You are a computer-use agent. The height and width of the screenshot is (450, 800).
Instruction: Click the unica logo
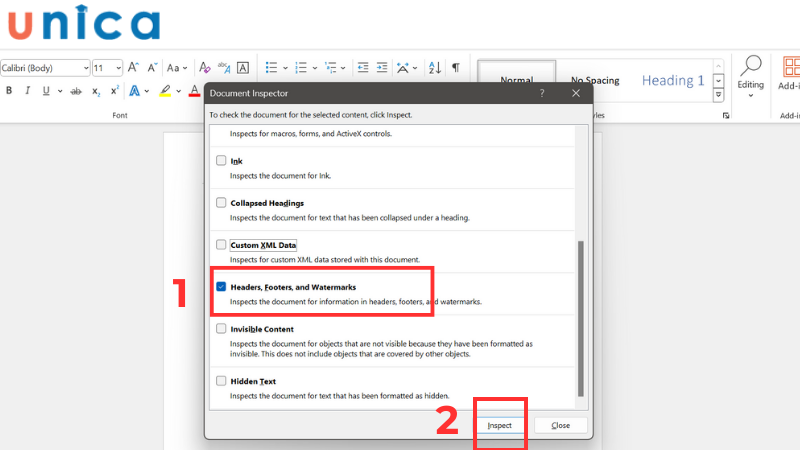84,23
